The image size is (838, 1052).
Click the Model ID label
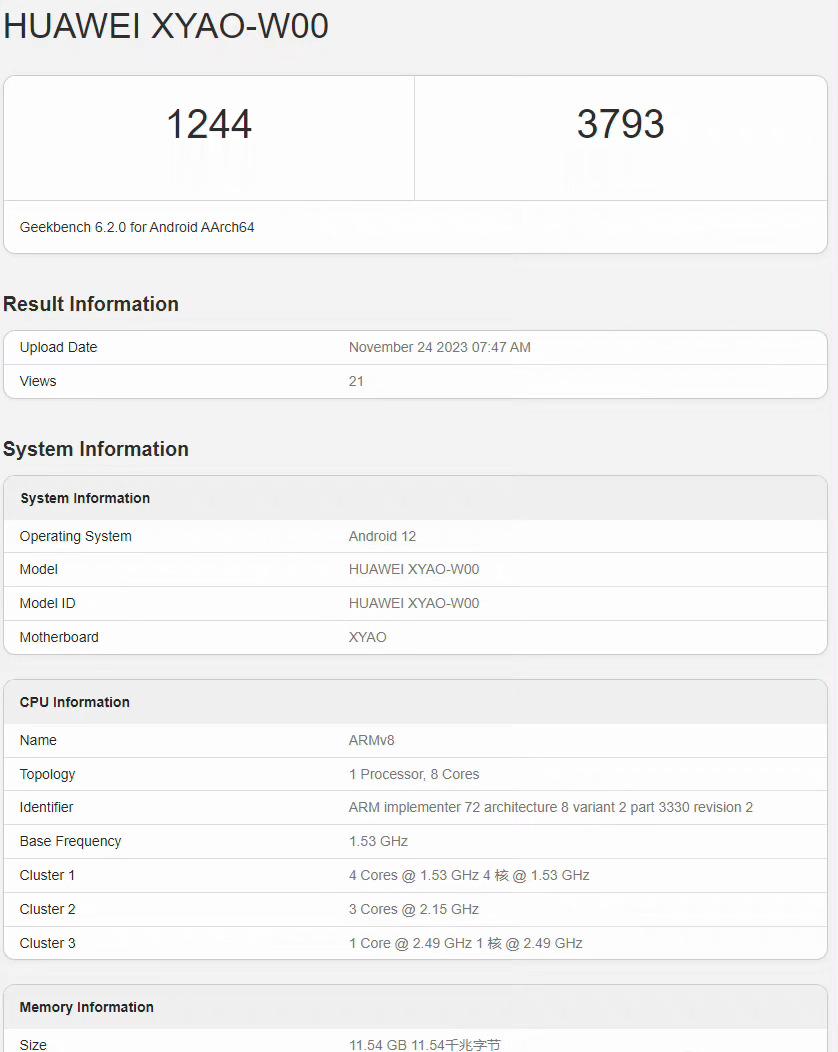coord(47,603)
